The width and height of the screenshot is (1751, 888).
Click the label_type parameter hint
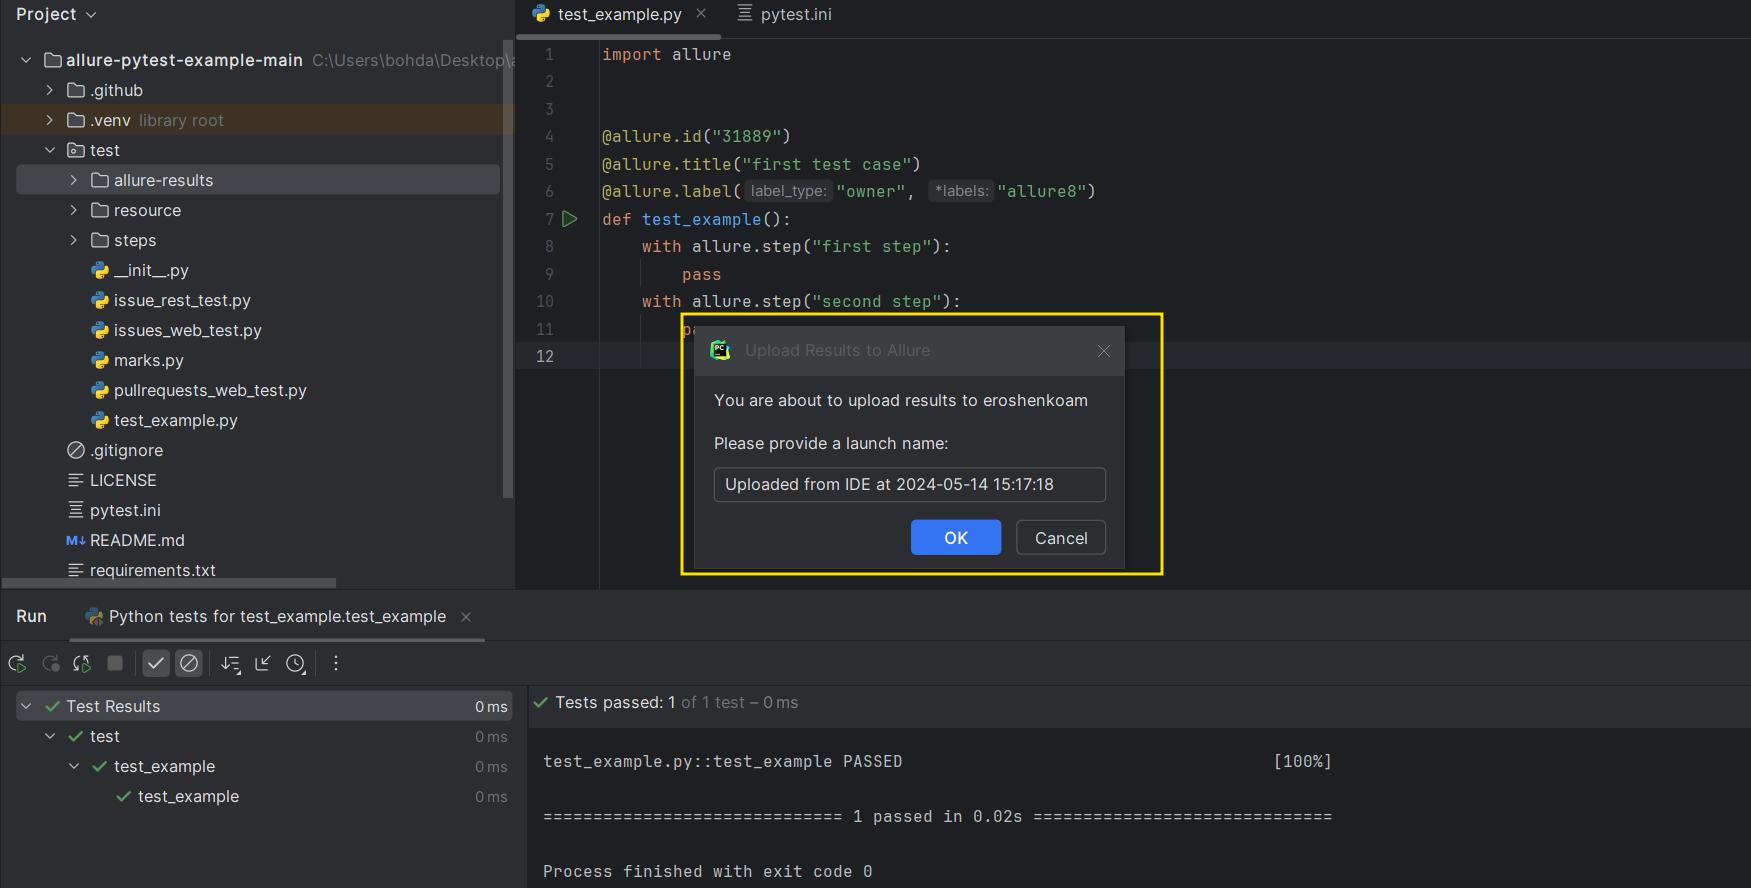(789, 191)
